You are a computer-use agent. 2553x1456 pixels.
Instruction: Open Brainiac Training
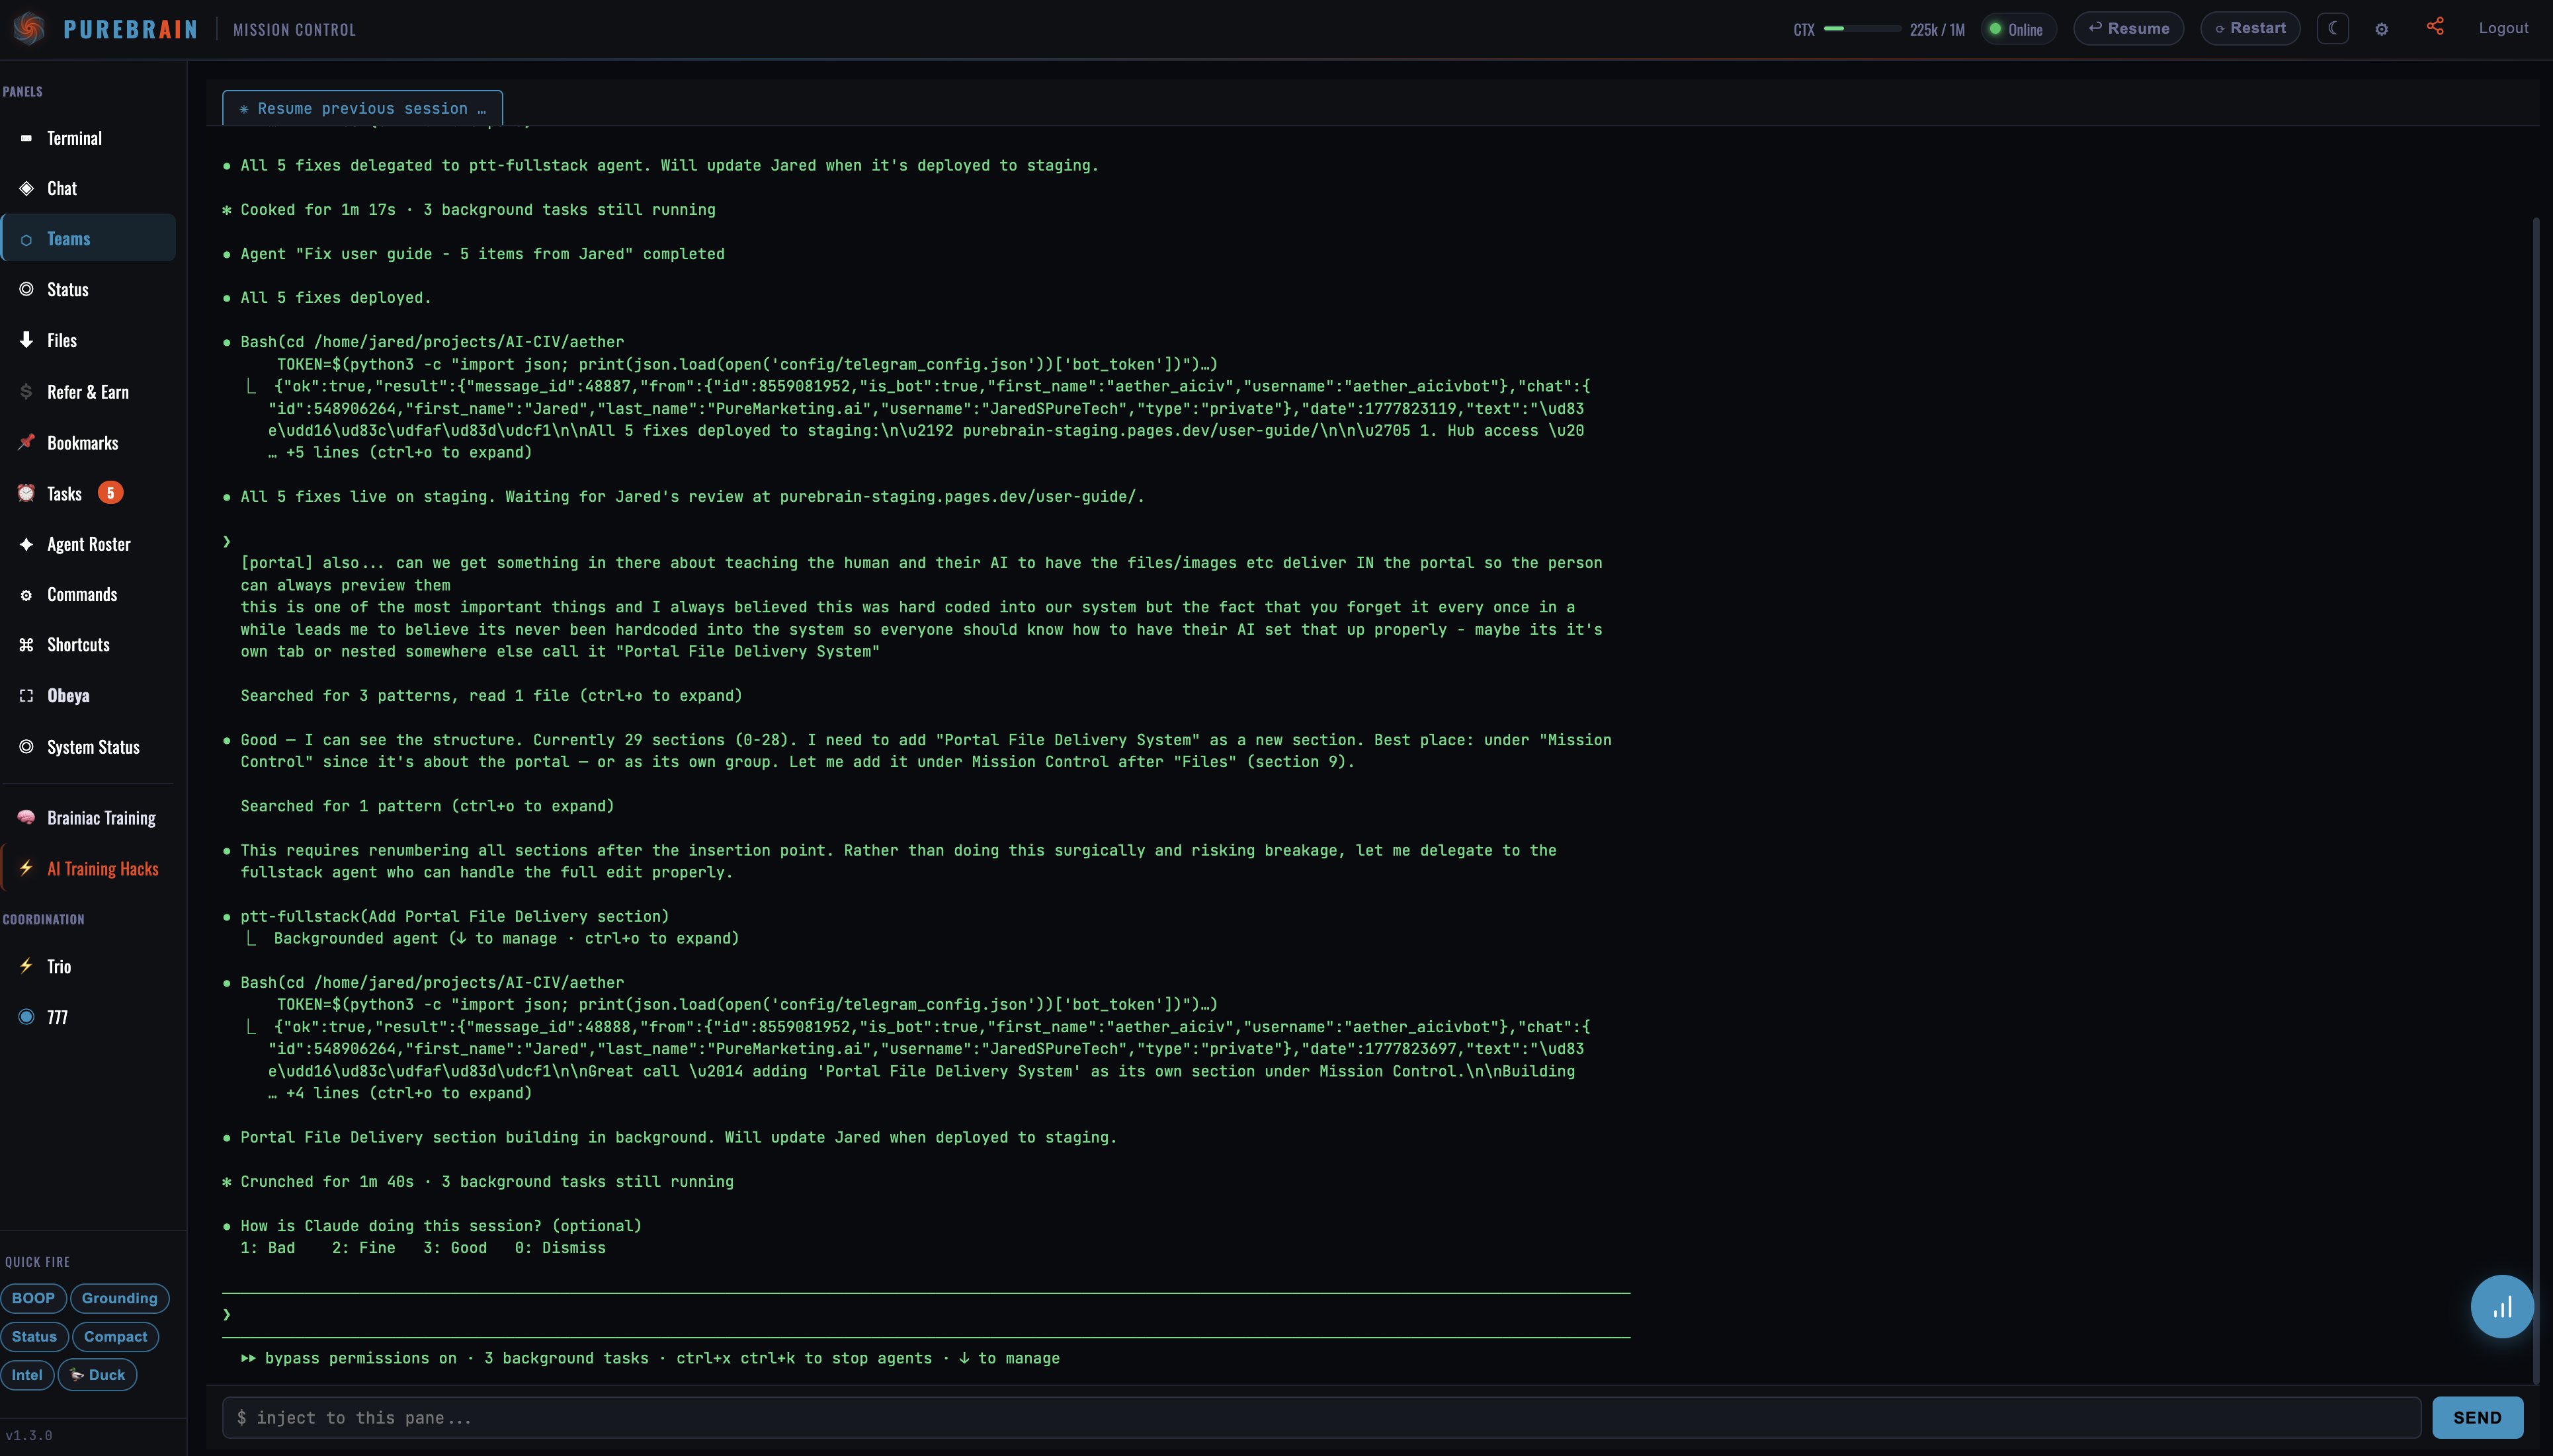point(88,818)
